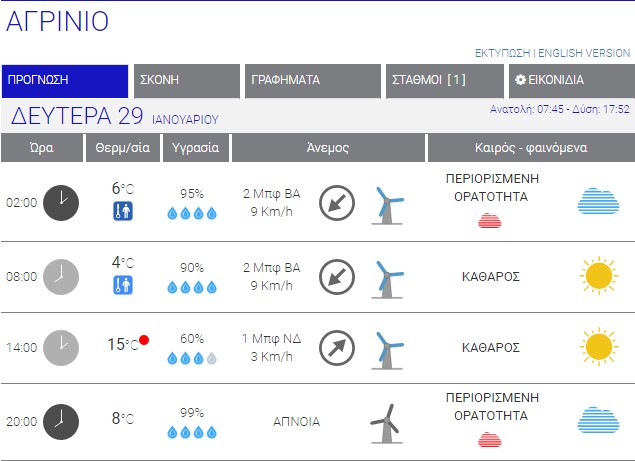This screenshot has height=461, width=635.
Task: Click the northeast wind direction arrow at 08:00
Action: 337,275
